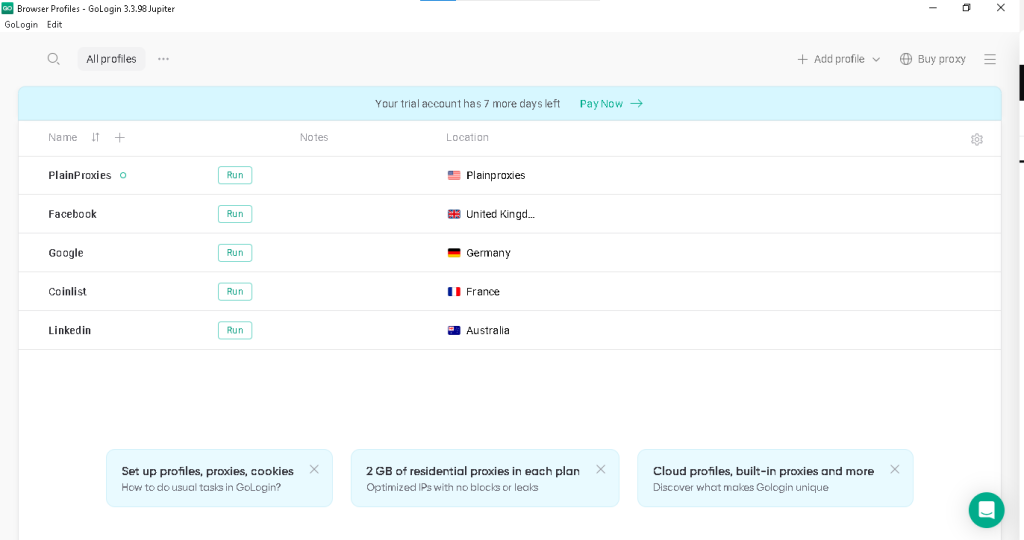Click the plus icon in Add profile

point(803,59)
